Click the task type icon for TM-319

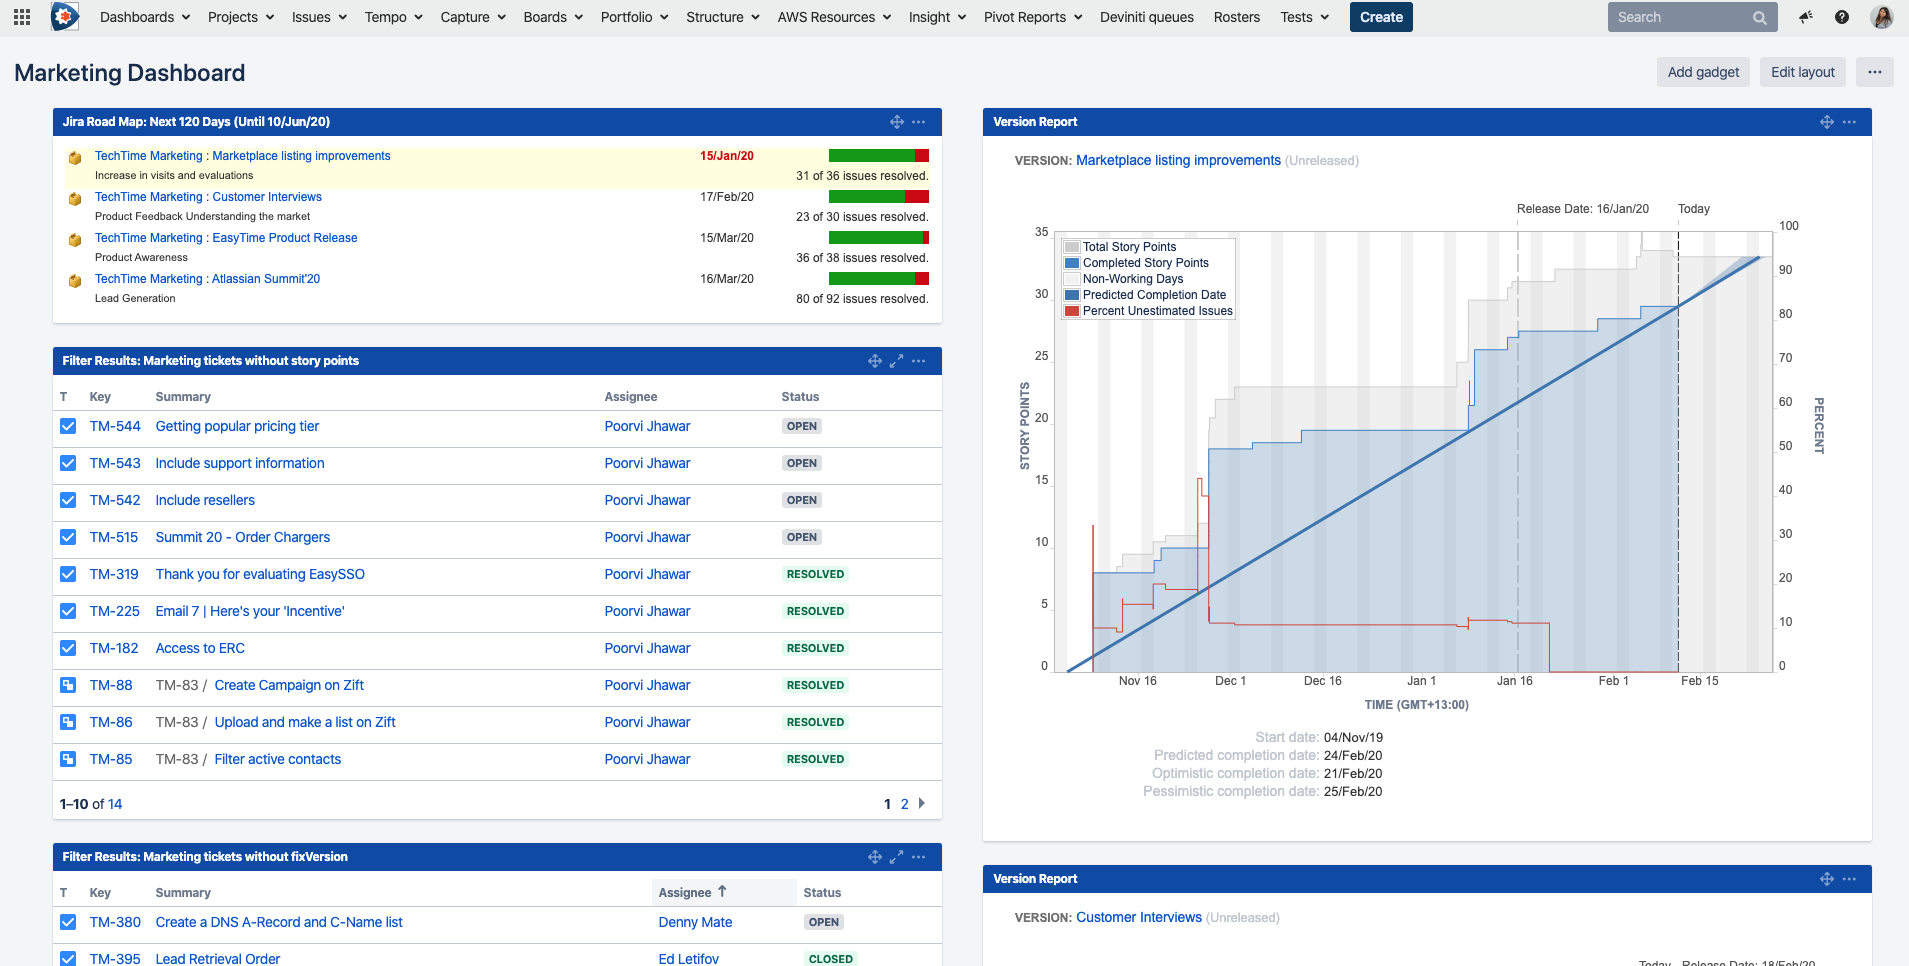[x=68, y=575]
